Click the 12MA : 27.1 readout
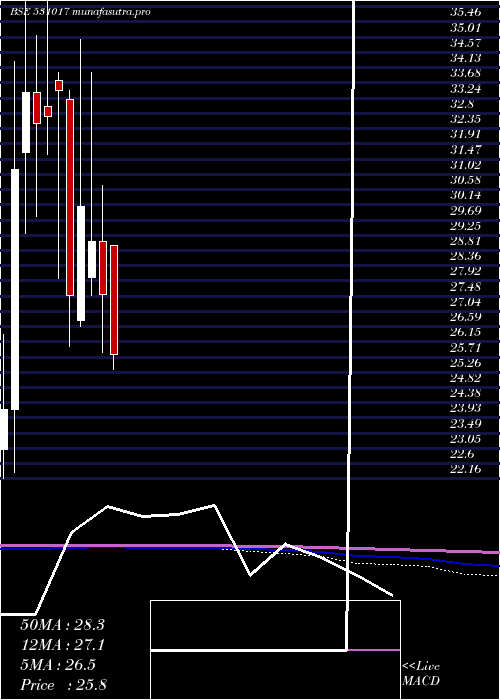 coord(62,645)
